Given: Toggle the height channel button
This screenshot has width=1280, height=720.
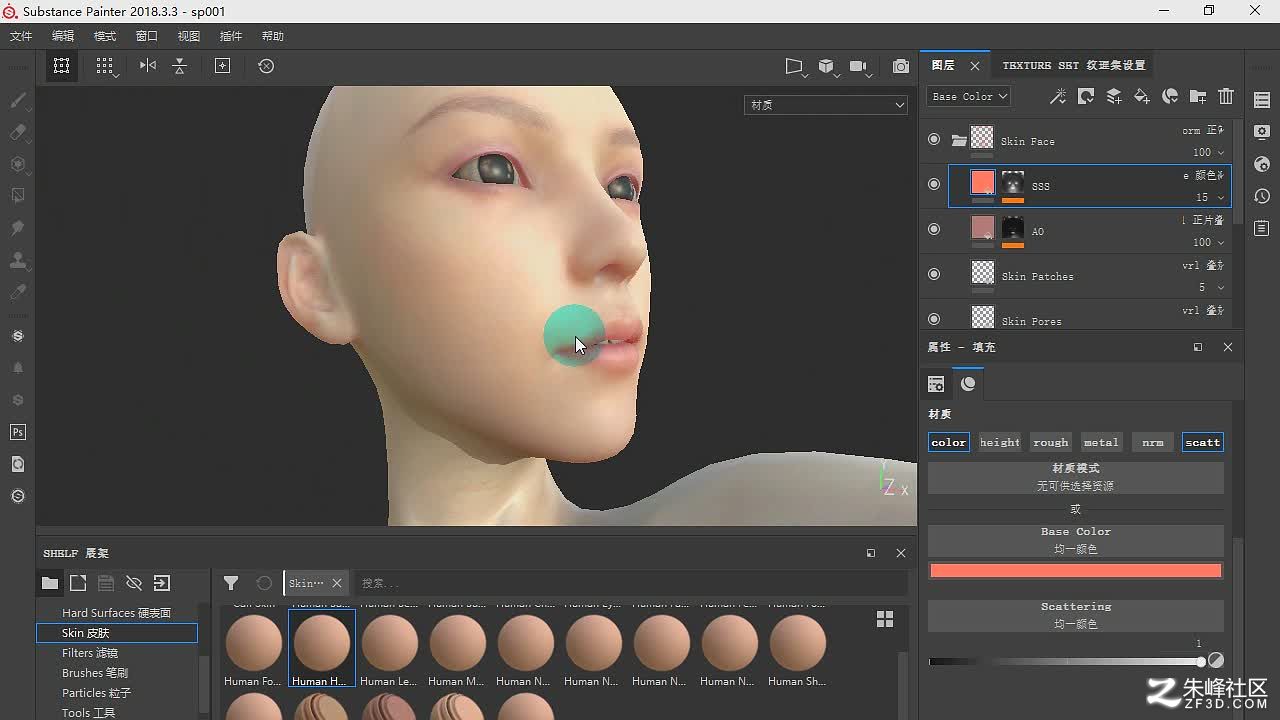Looking at the screenshot, I should click(x=1000, y=442).
